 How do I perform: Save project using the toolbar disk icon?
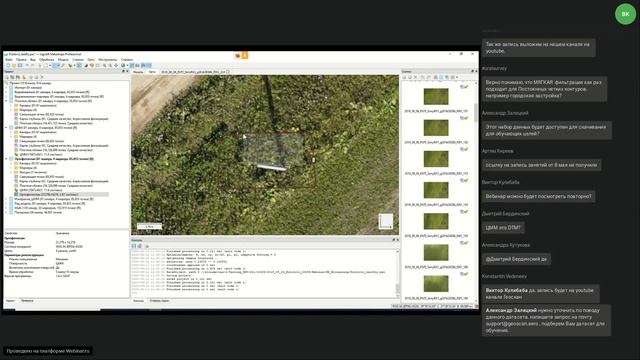20,65
